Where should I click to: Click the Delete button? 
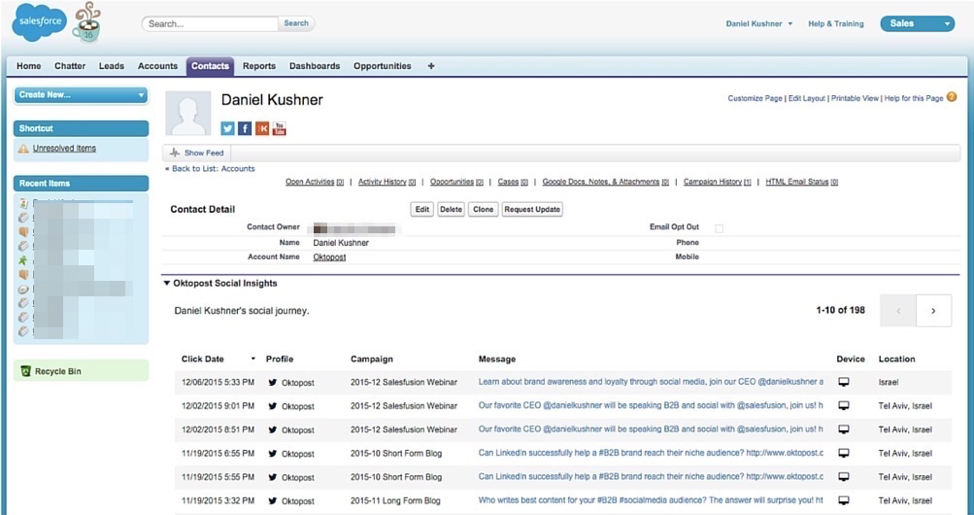point(451,209)
